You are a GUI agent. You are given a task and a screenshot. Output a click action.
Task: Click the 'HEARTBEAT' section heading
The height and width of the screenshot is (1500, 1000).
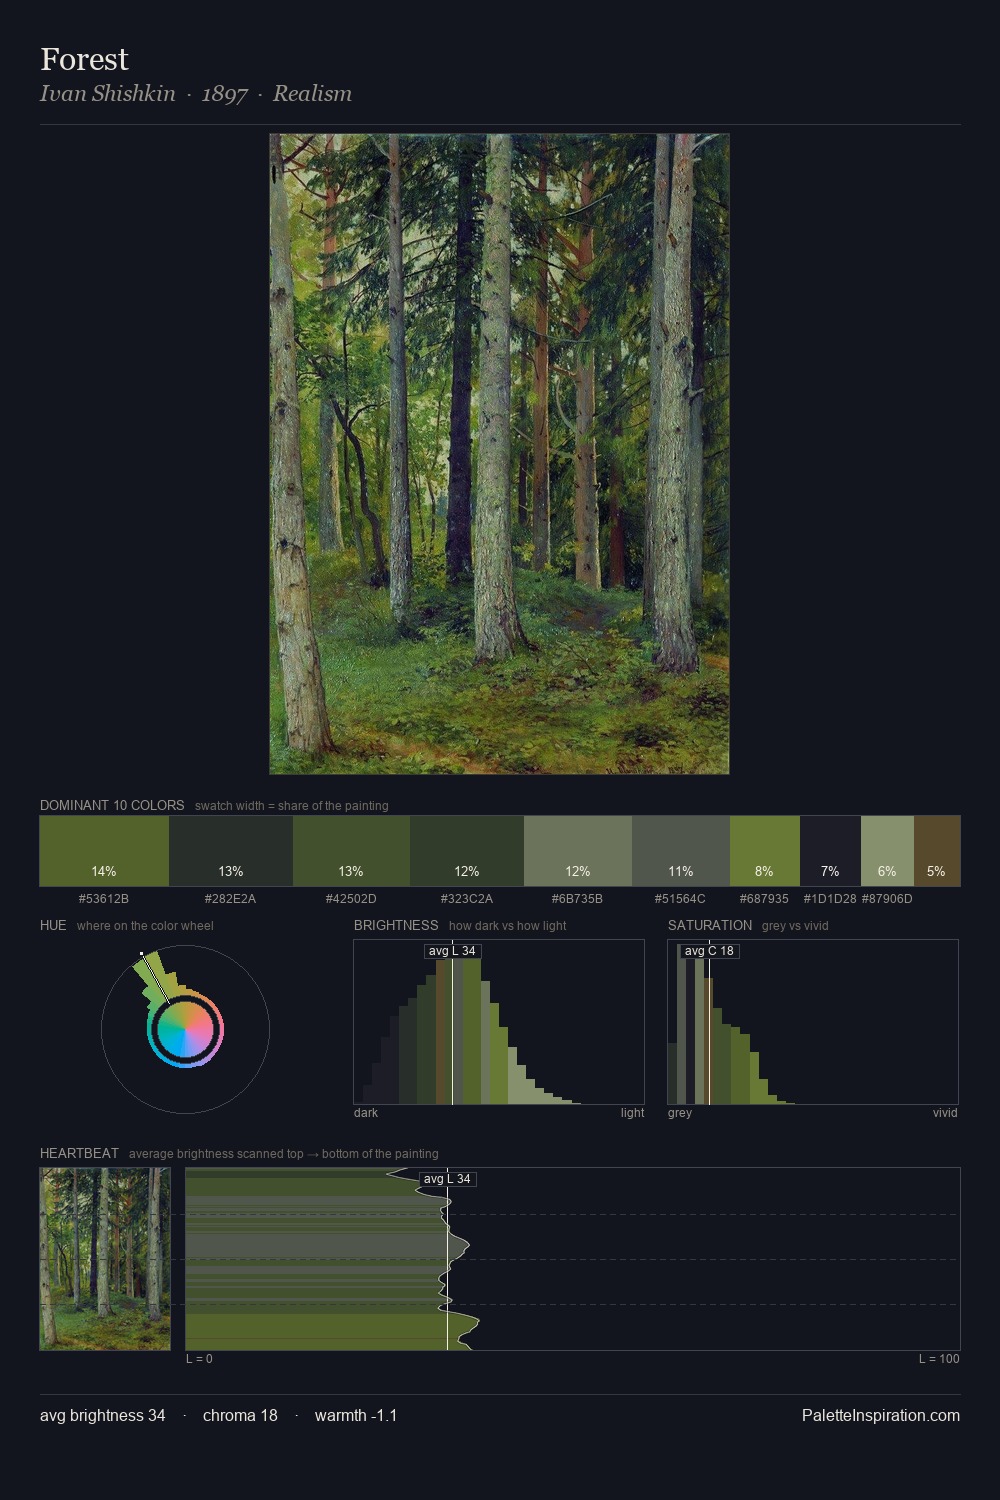pyautogui.click(x=79, y=1153)
